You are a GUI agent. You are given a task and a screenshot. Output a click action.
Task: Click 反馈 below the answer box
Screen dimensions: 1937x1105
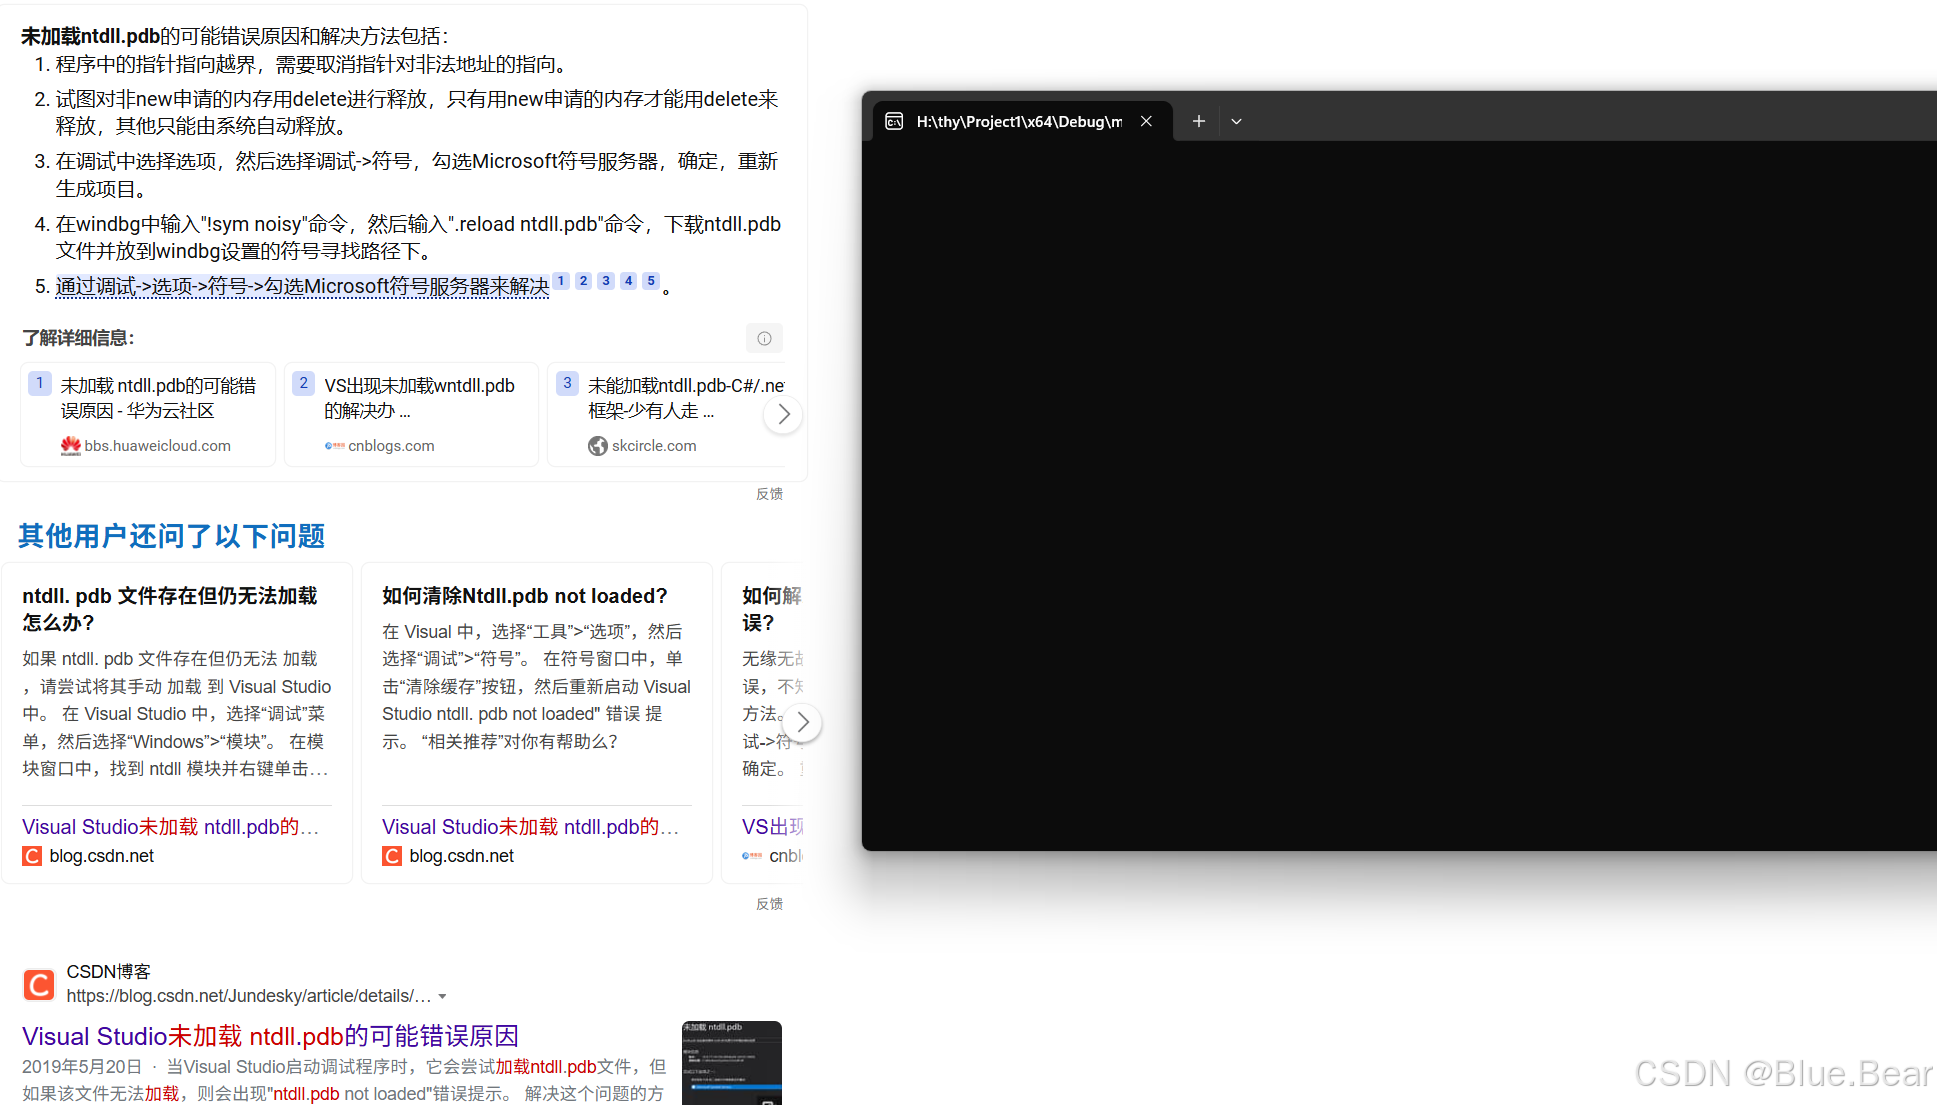point(769,494)
